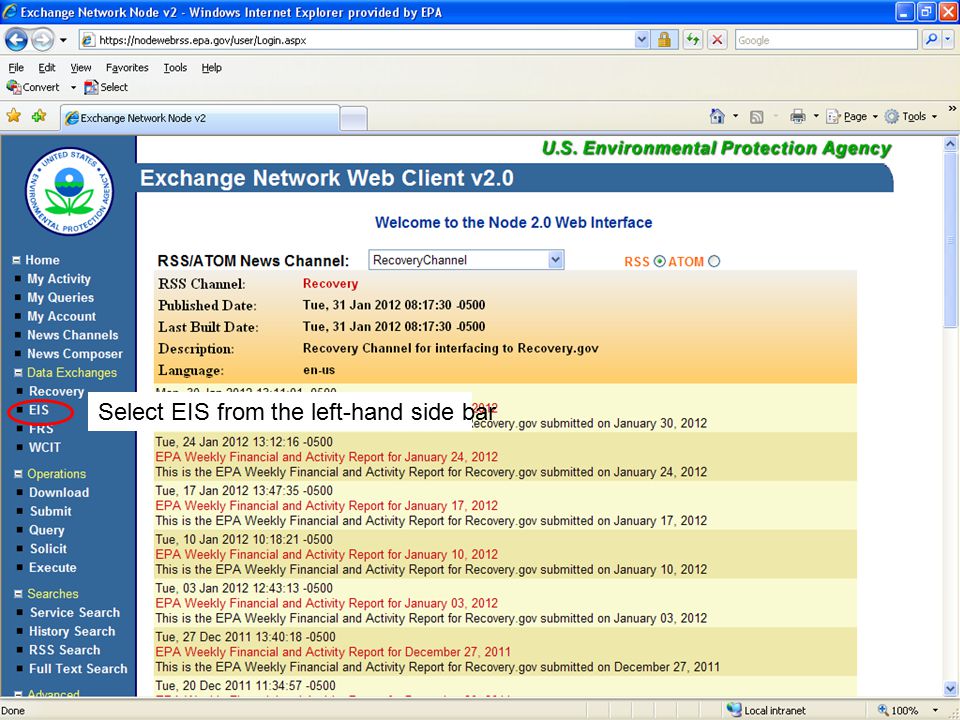Viewport: 960px width, 720px height.
Task: Open History Search
Action: coord(72,631)
